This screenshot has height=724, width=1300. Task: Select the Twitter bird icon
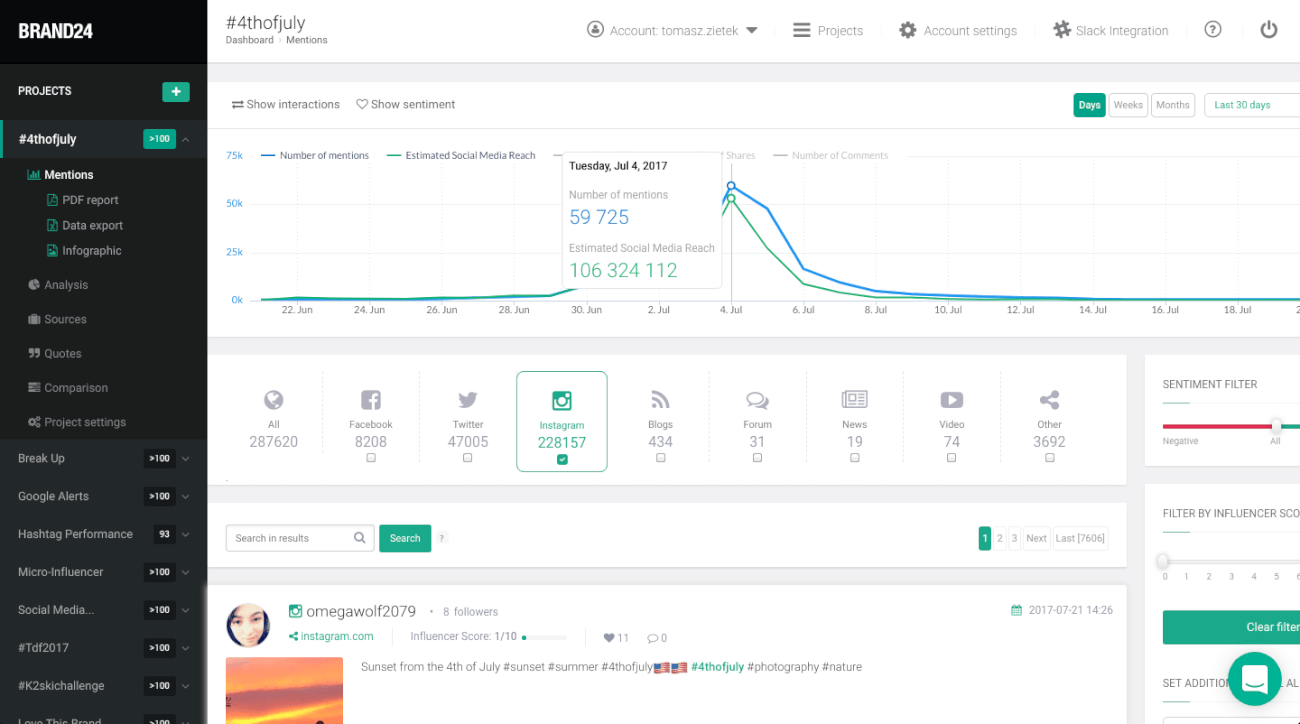468,400
